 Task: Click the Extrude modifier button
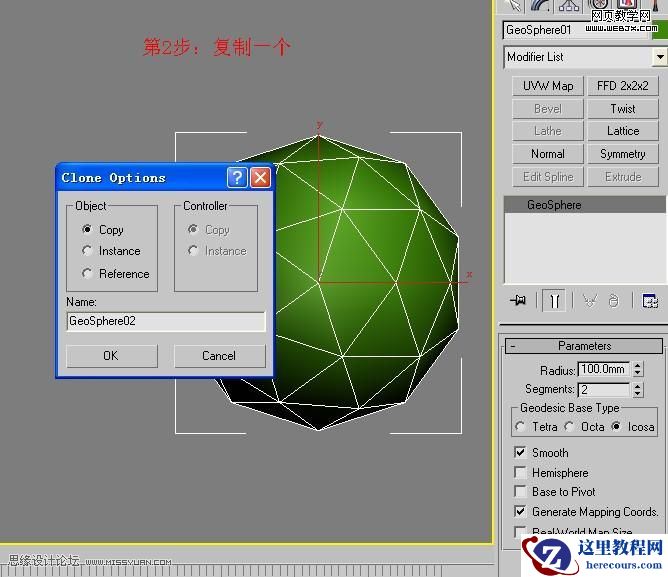click(623, 177)
